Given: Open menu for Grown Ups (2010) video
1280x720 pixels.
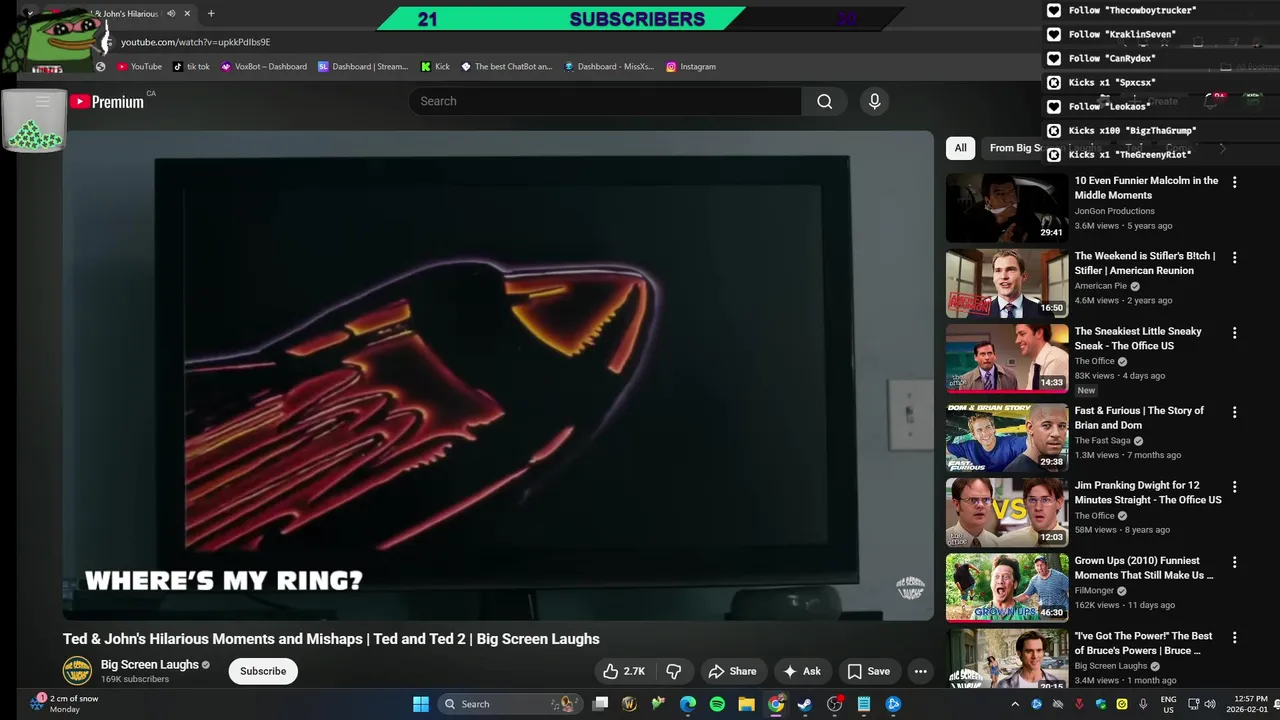Looking at the screenshot, I should [x=1234, y=562].
